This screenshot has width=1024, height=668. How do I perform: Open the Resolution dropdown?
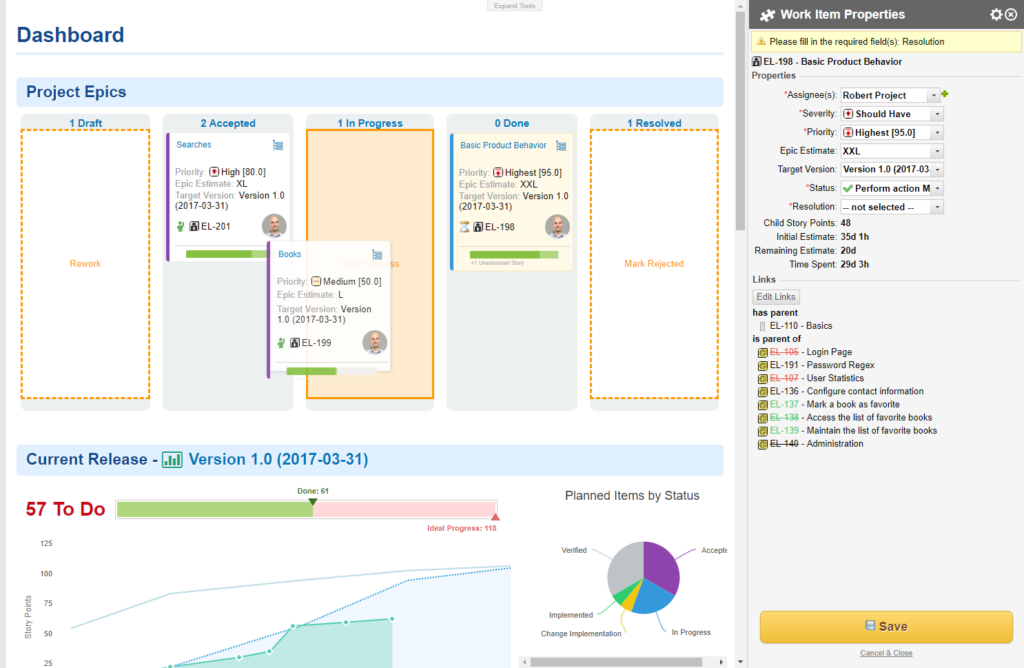[936, 207]
